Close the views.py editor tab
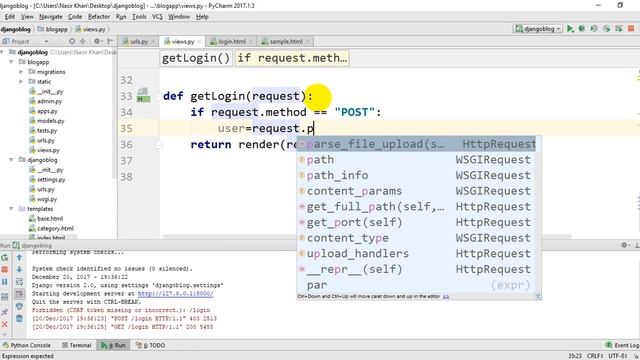640x360 pixels. coord(199,42)
